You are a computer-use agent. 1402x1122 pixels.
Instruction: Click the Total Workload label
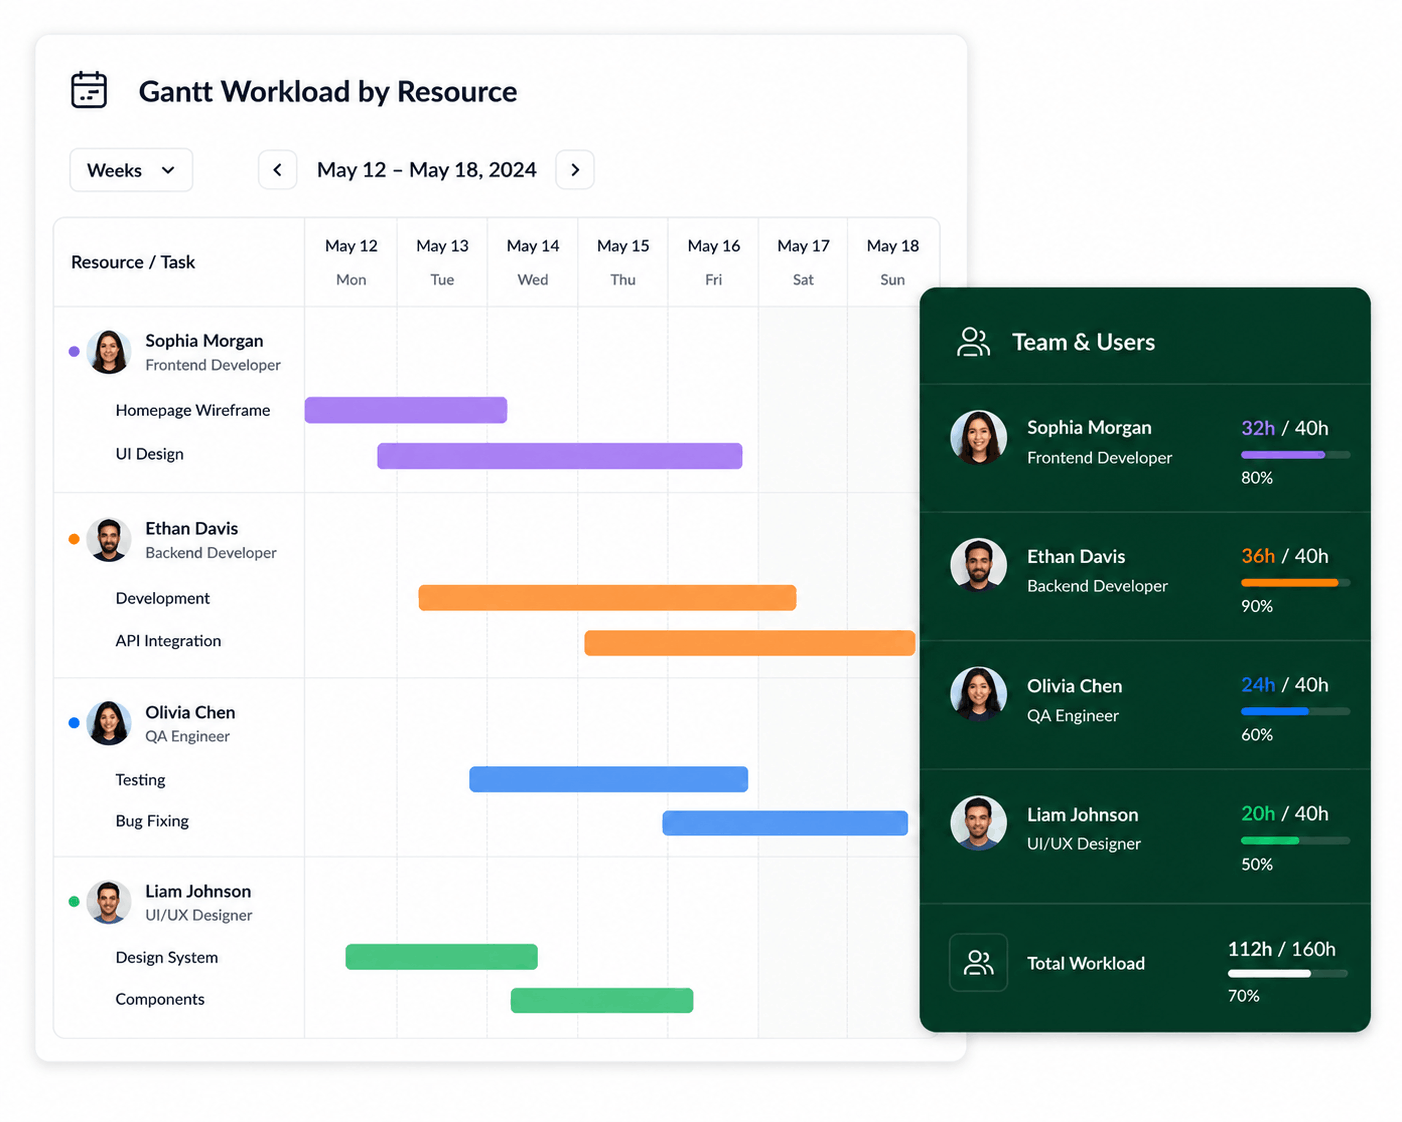click(x=1086, y=963)
